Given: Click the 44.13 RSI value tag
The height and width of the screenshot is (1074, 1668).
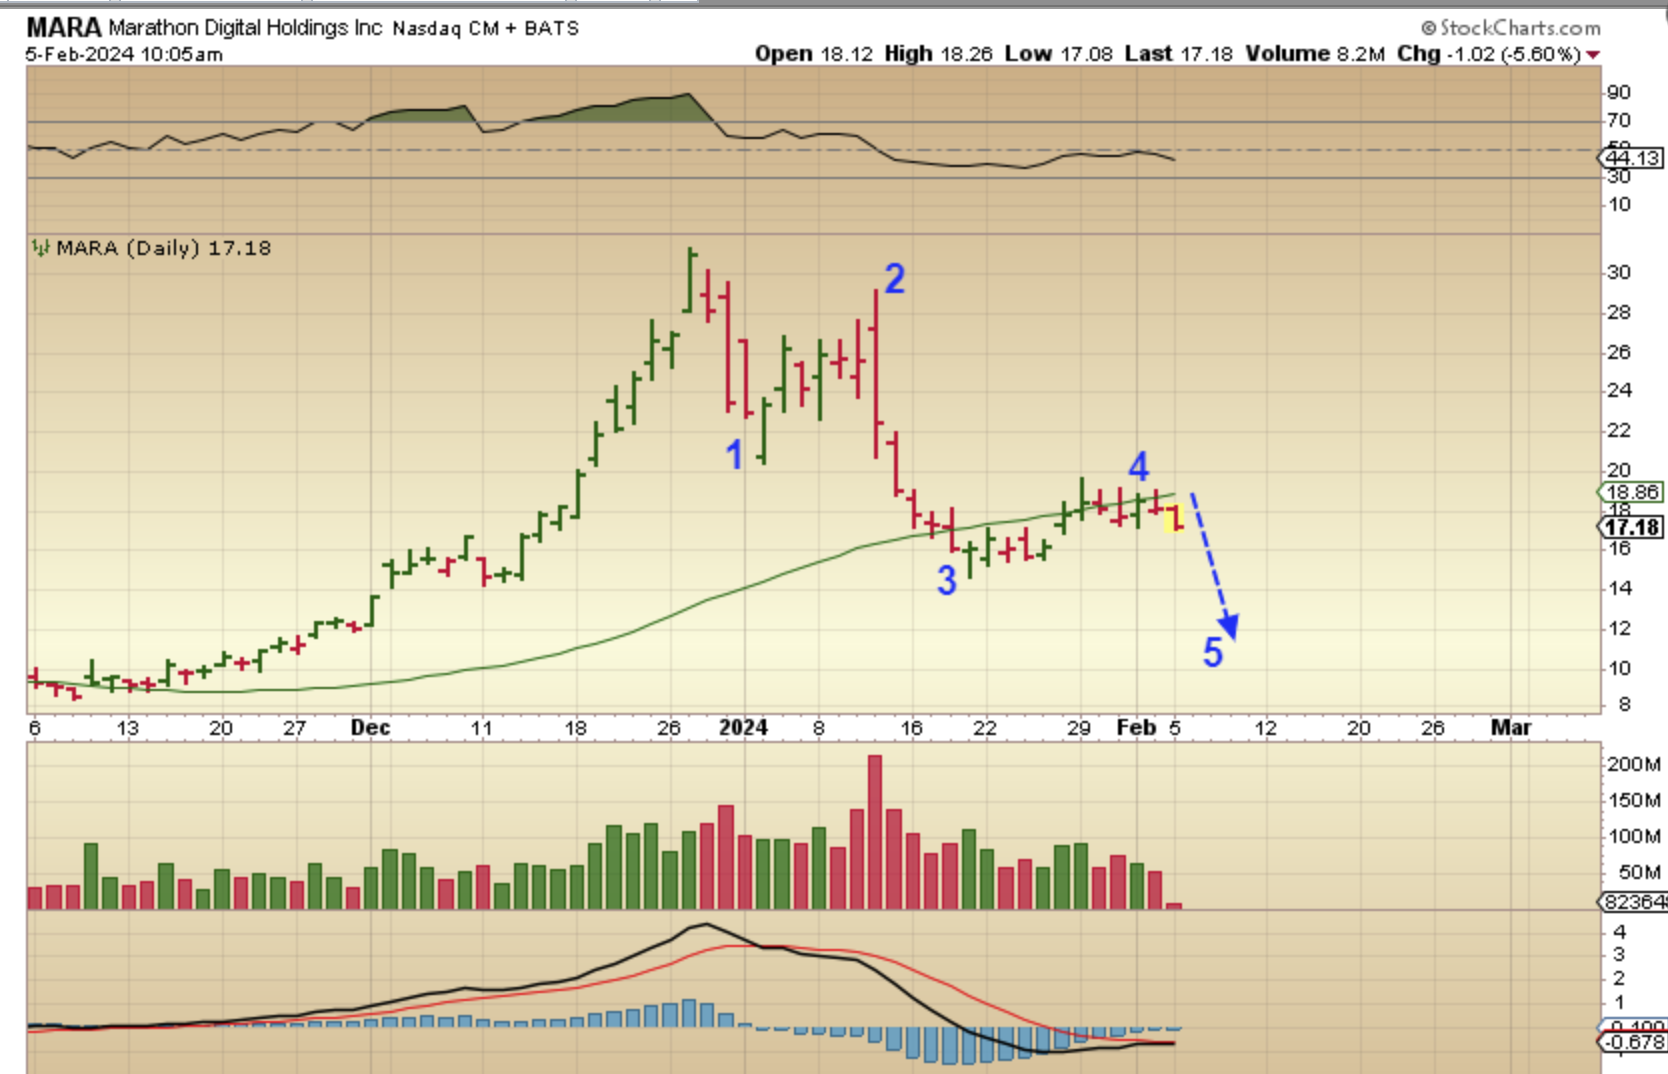Looking at the screenshot, I should [x=1632, y=158].
